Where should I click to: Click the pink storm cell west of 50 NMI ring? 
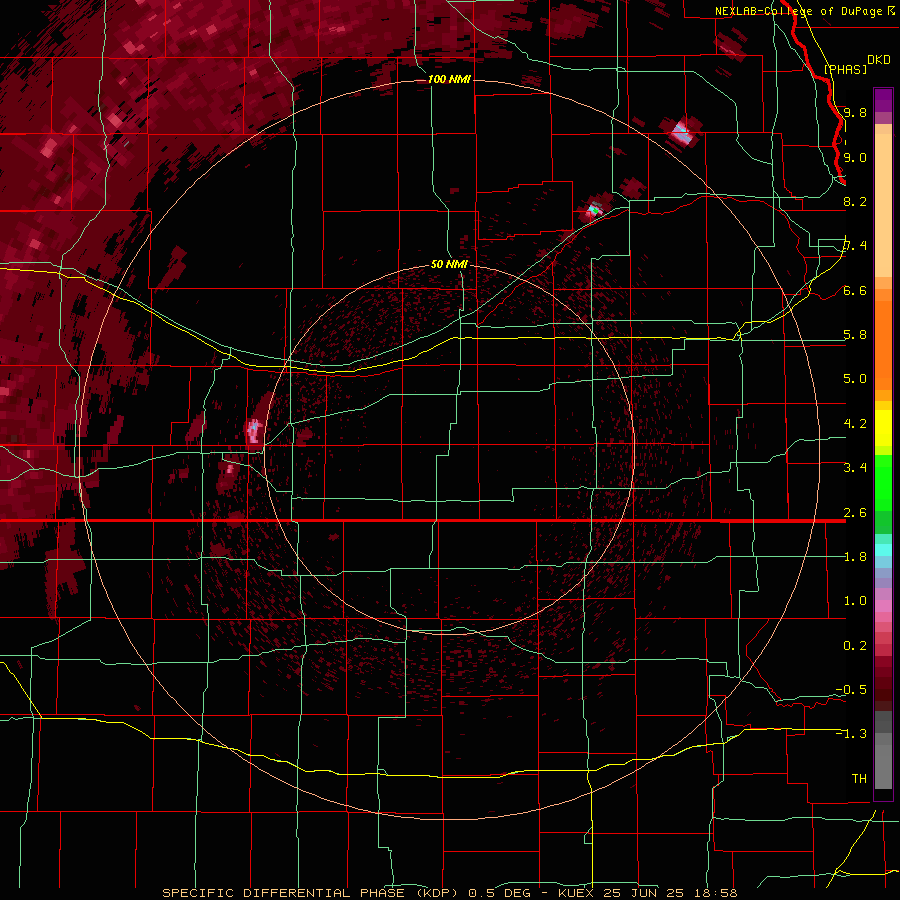coord(254,430)
